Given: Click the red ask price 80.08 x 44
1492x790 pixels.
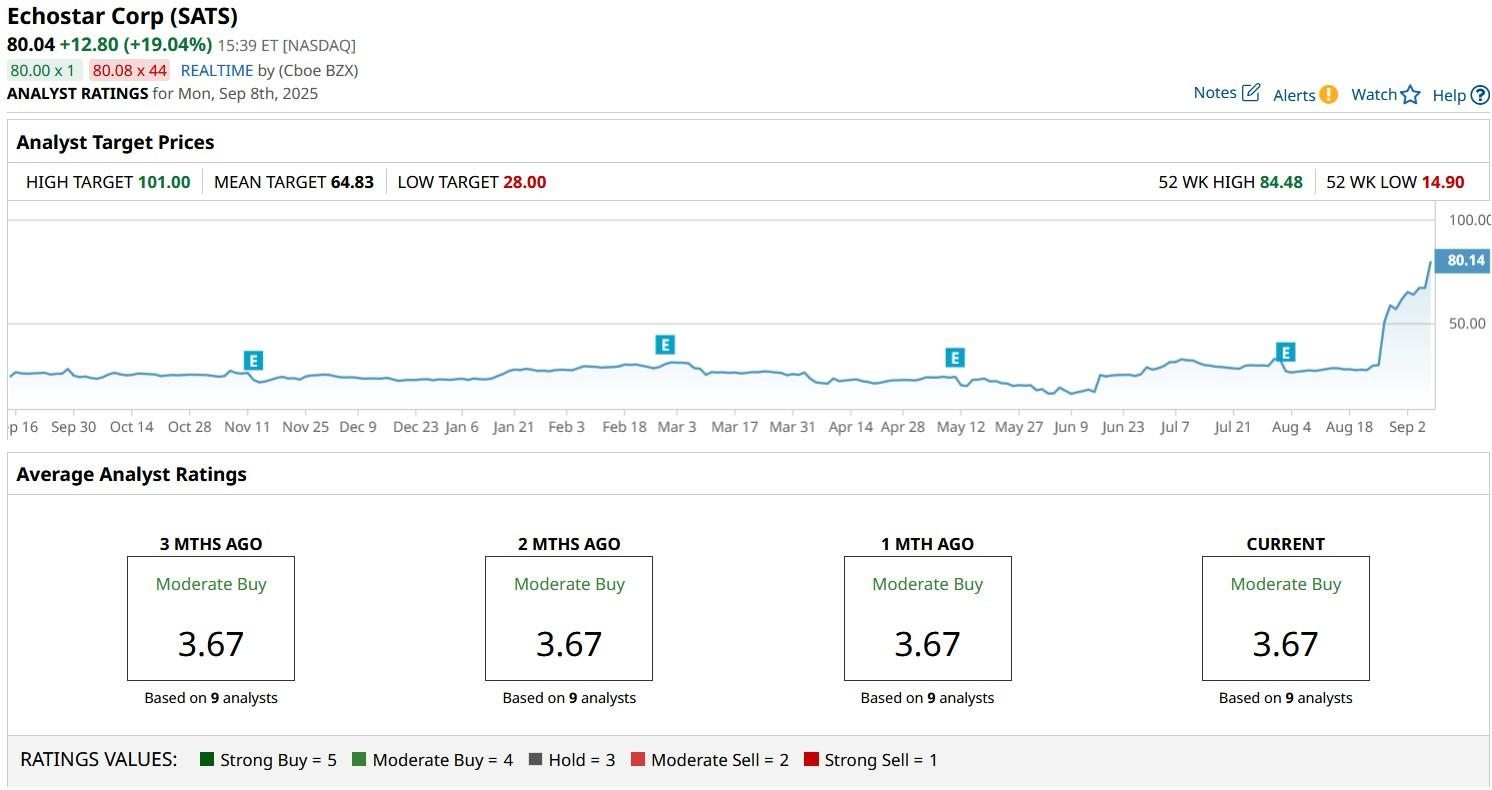Looking at the screenshot, I should click(129, 70).
